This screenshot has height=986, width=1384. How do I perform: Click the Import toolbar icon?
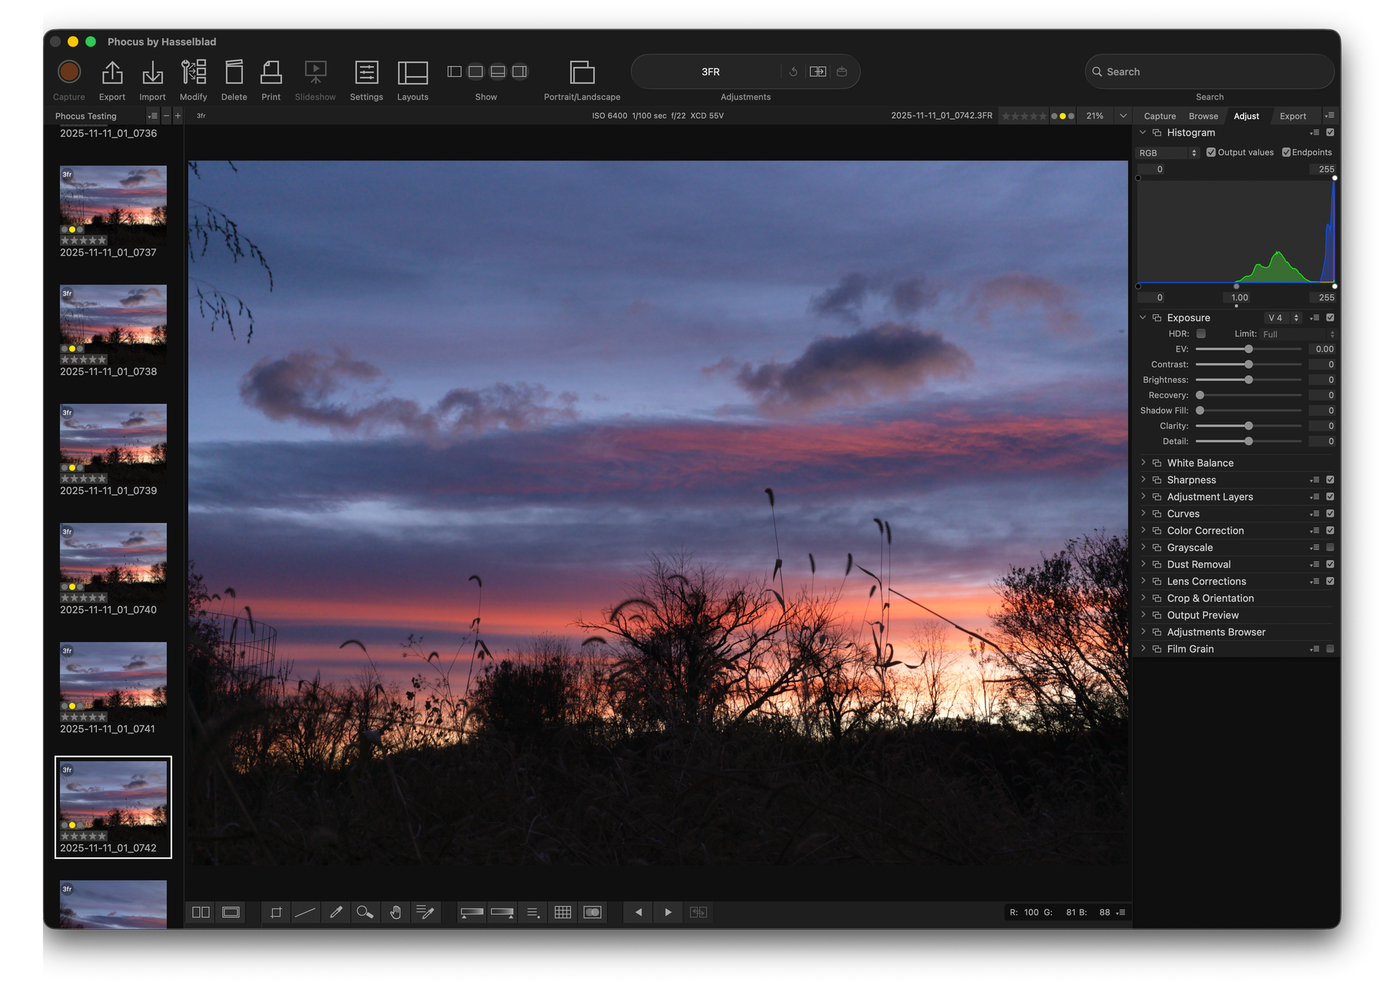(152, 72)
